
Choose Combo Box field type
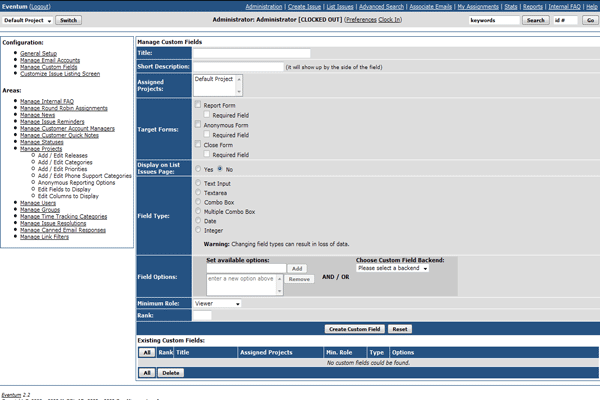pyautogui.click(x=198, y=202)
